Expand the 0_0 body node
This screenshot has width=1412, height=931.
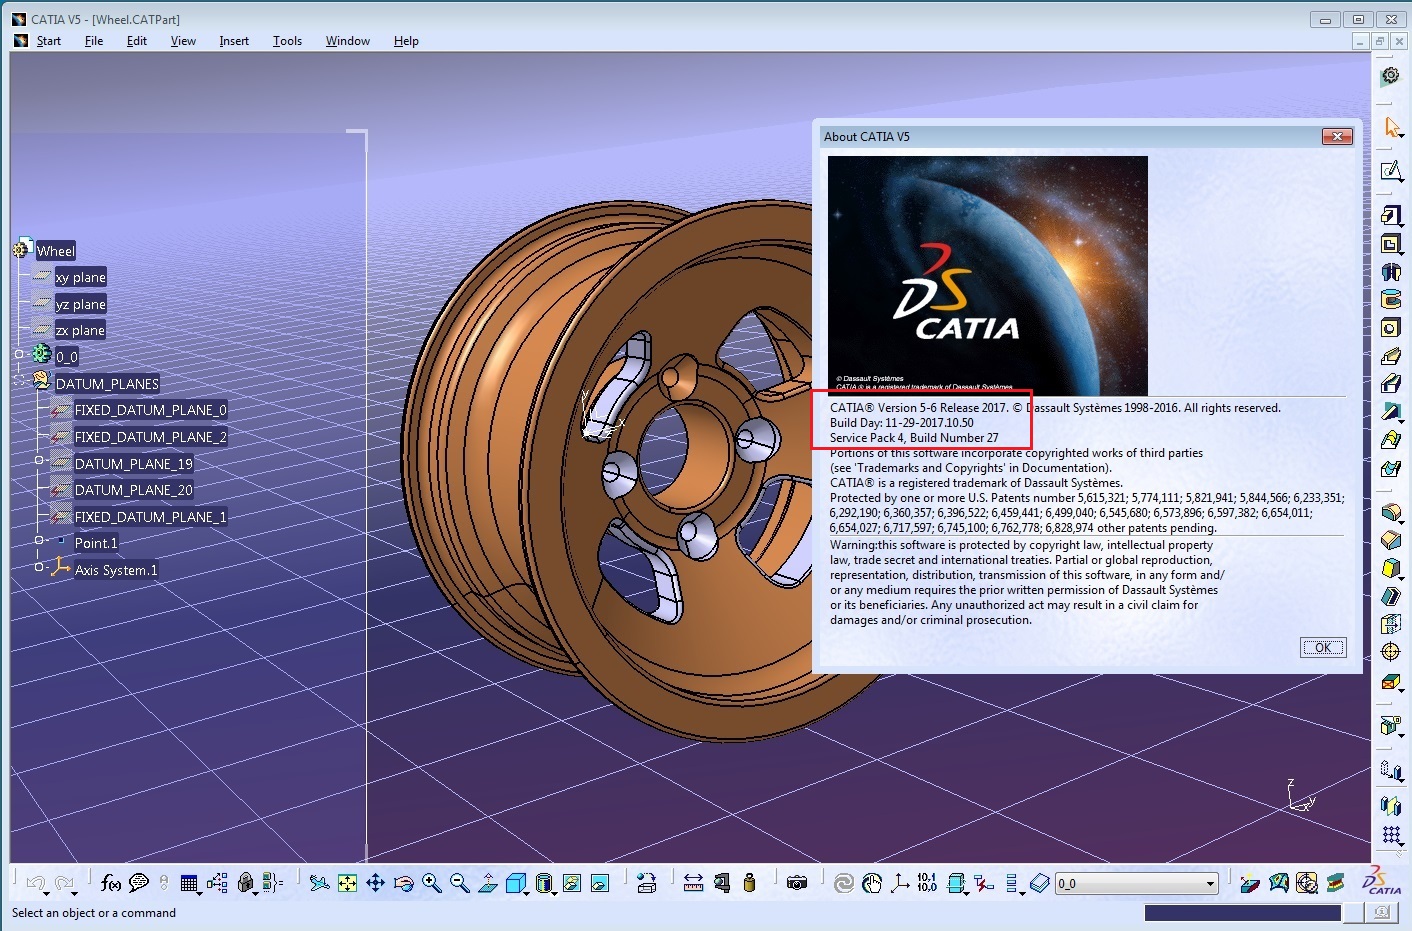pos(19,354)
